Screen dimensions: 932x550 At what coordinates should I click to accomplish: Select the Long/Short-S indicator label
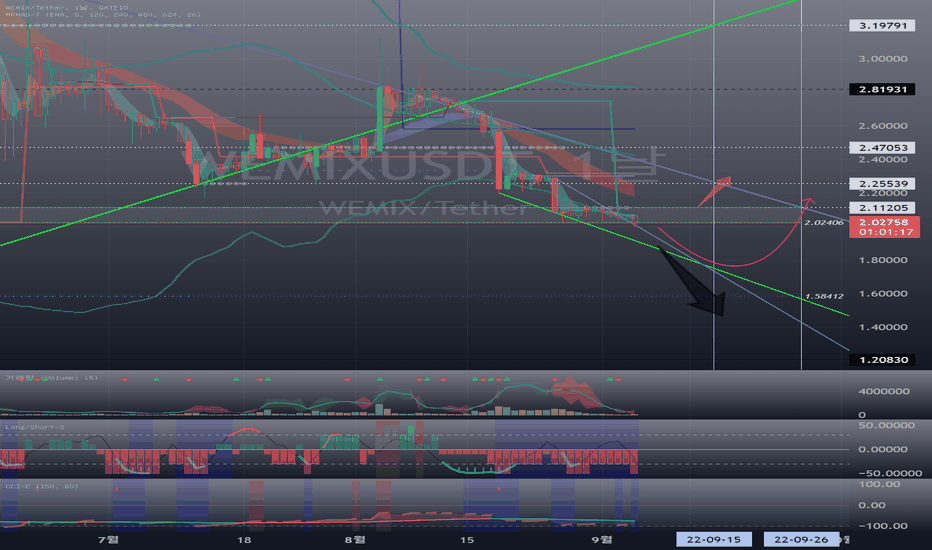(x=34, y=427)
